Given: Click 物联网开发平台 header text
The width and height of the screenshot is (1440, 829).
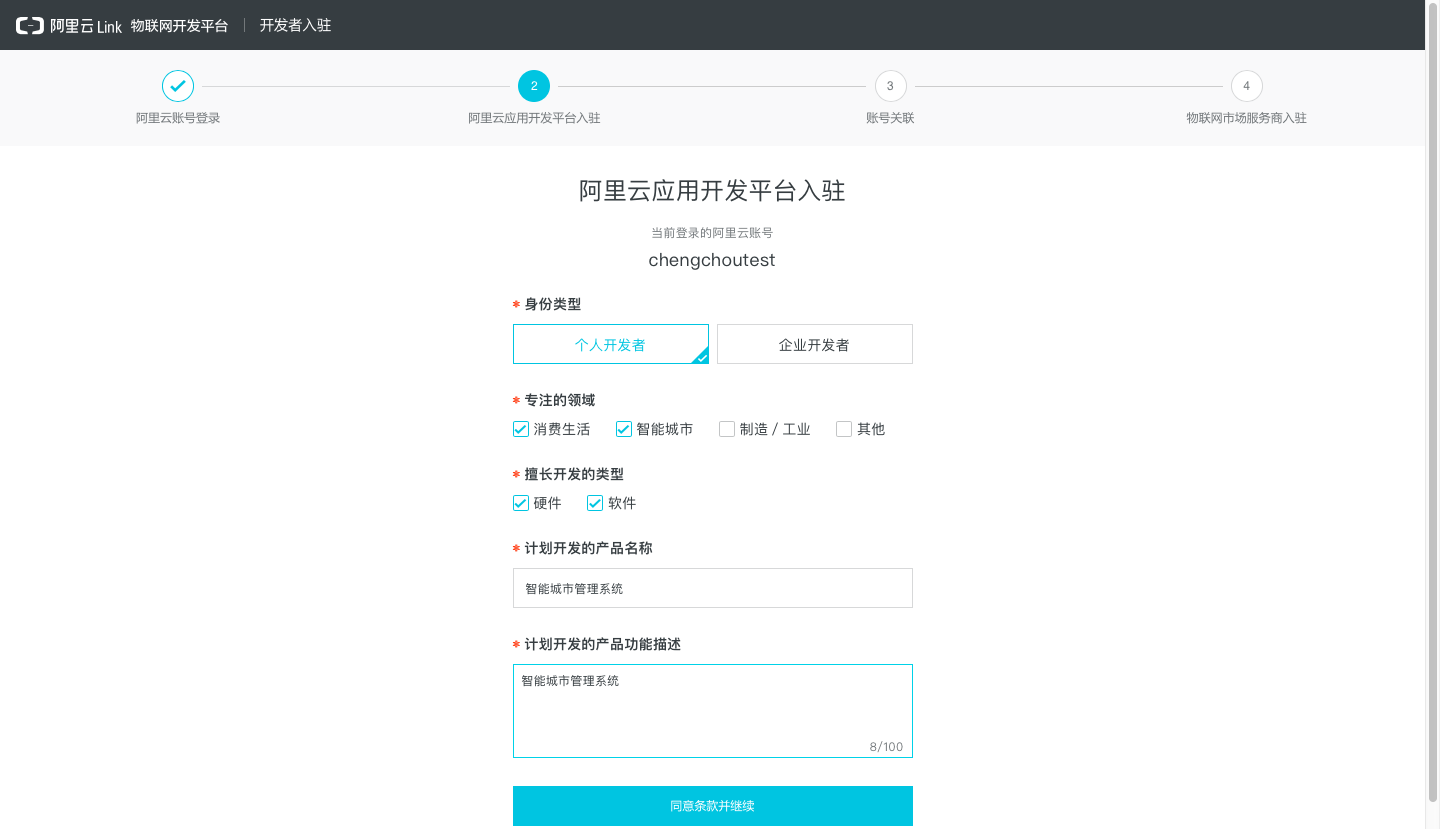Looking at the screenshot, I should [x=179, y=26].
